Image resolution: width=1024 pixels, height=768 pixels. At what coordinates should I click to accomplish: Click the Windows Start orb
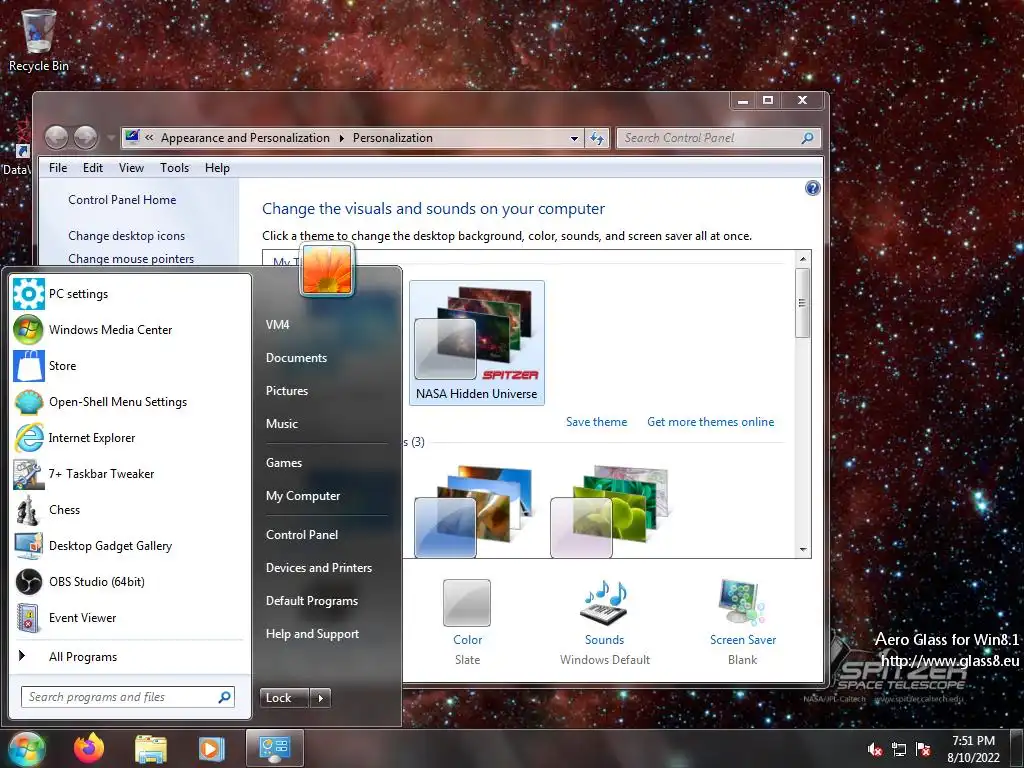[x=26, y=748]
